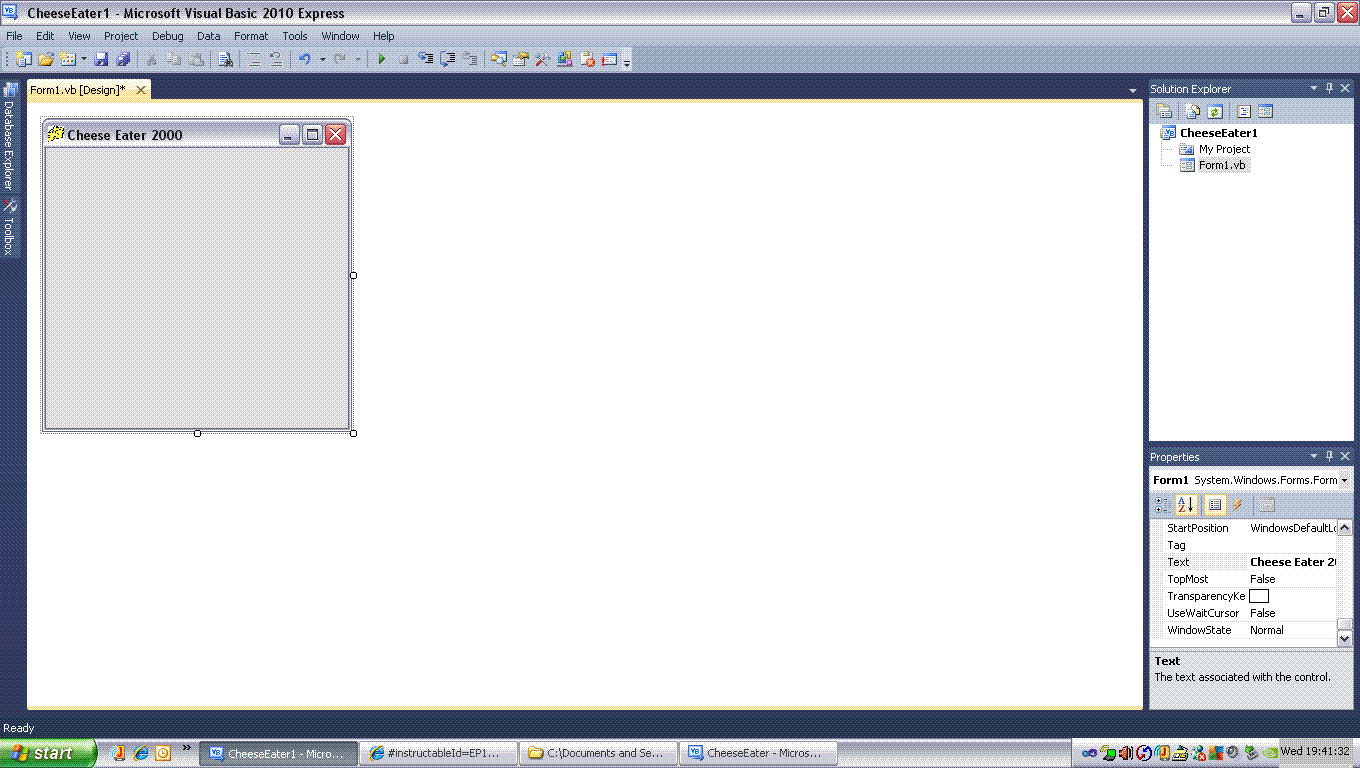The width and height of the screenshot is (1360, 768).
Task: Open the Solution Explorer window position dropdown
Action: coord(1314,89)
